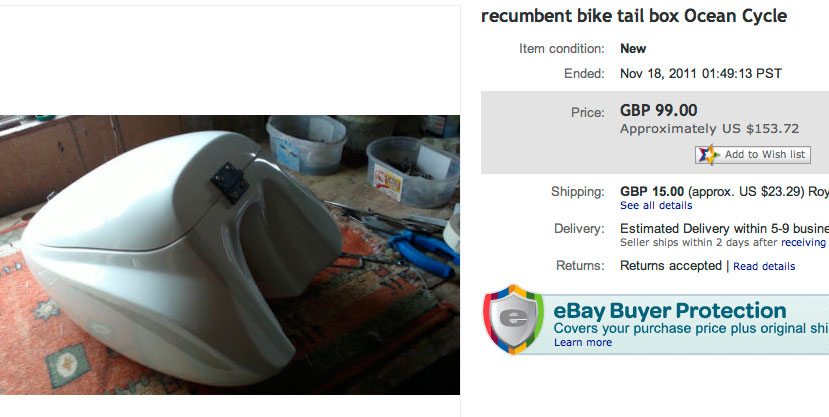Open Learn more about Buyer Protection
Screen dimensions: 829x417
[583, 342]
